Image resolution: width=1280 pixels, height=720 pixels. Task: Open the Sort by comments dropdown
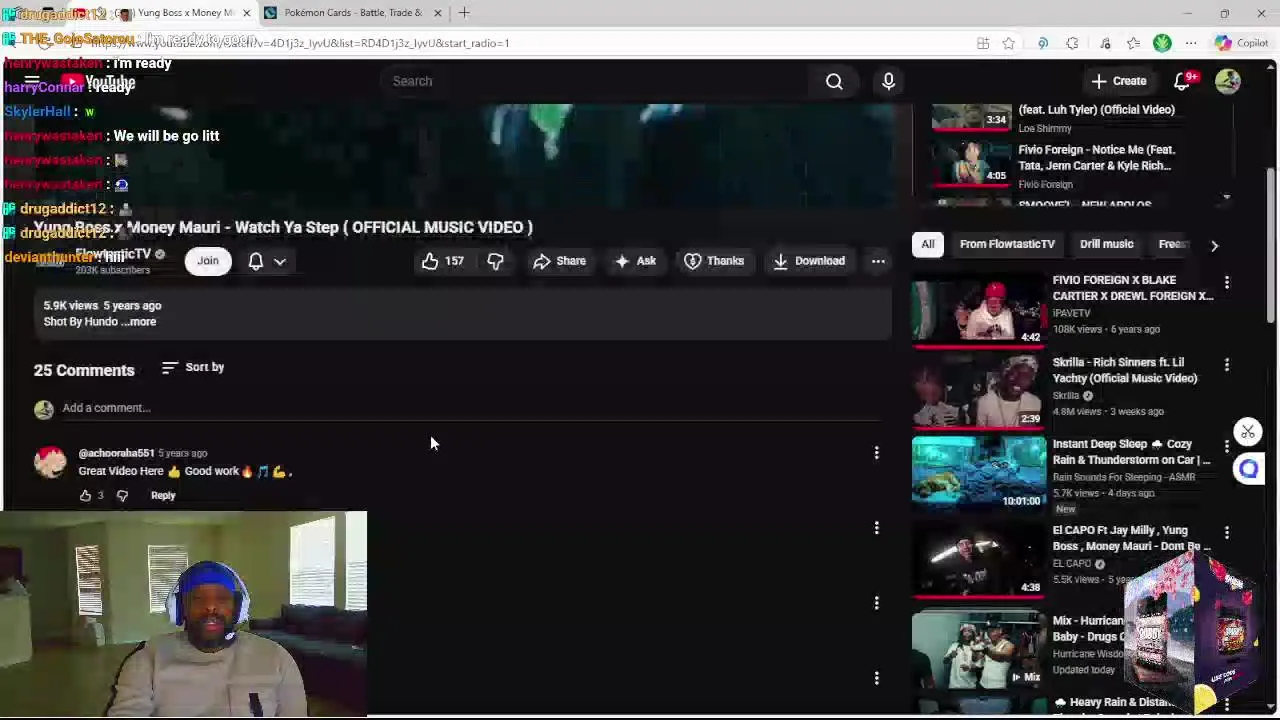click(193, 367)
